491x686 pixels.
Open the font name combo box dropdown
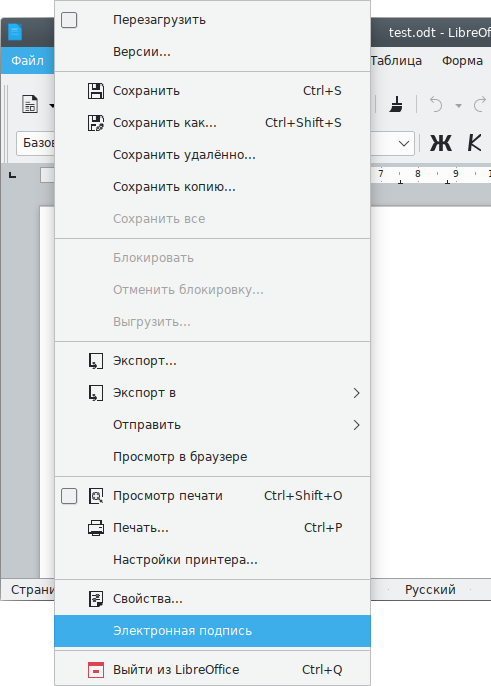(404, 144)
